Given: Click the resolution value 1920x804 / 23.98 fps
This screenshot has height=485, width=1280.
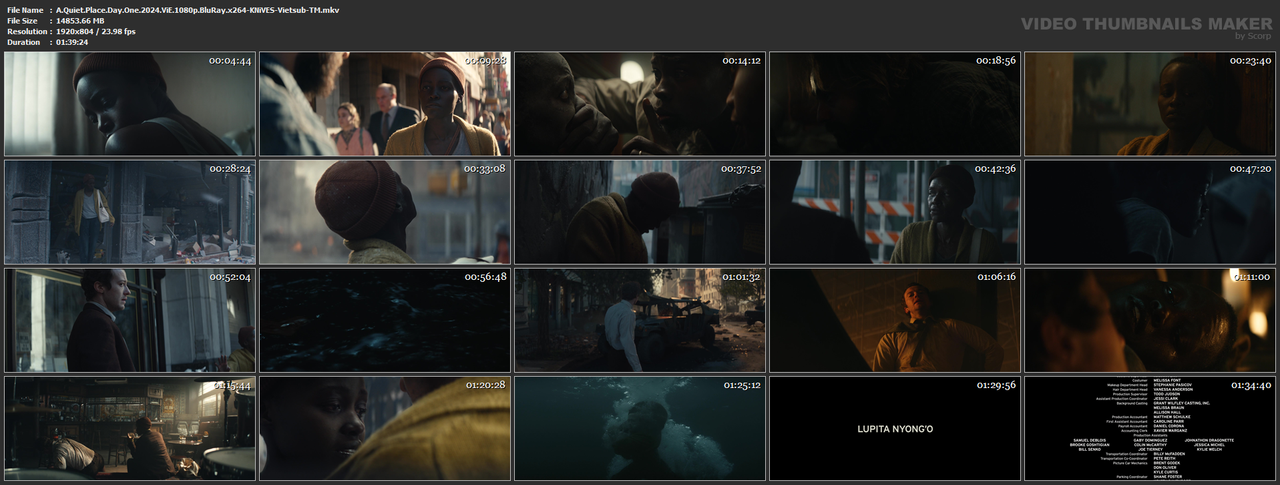Looking at the screenshot, I should [96, 31].
